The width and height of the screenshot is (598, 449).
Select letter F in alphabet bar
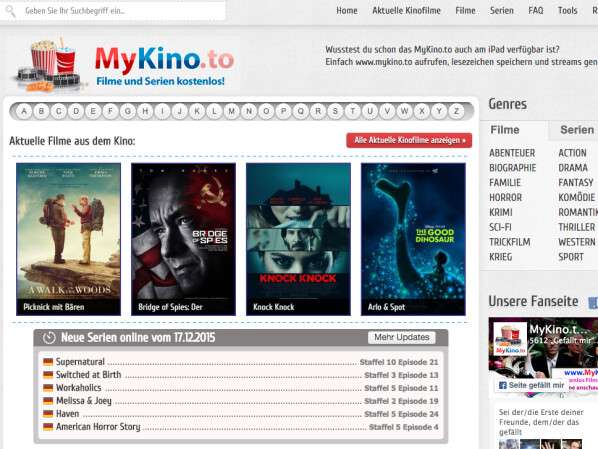point(111,111)
